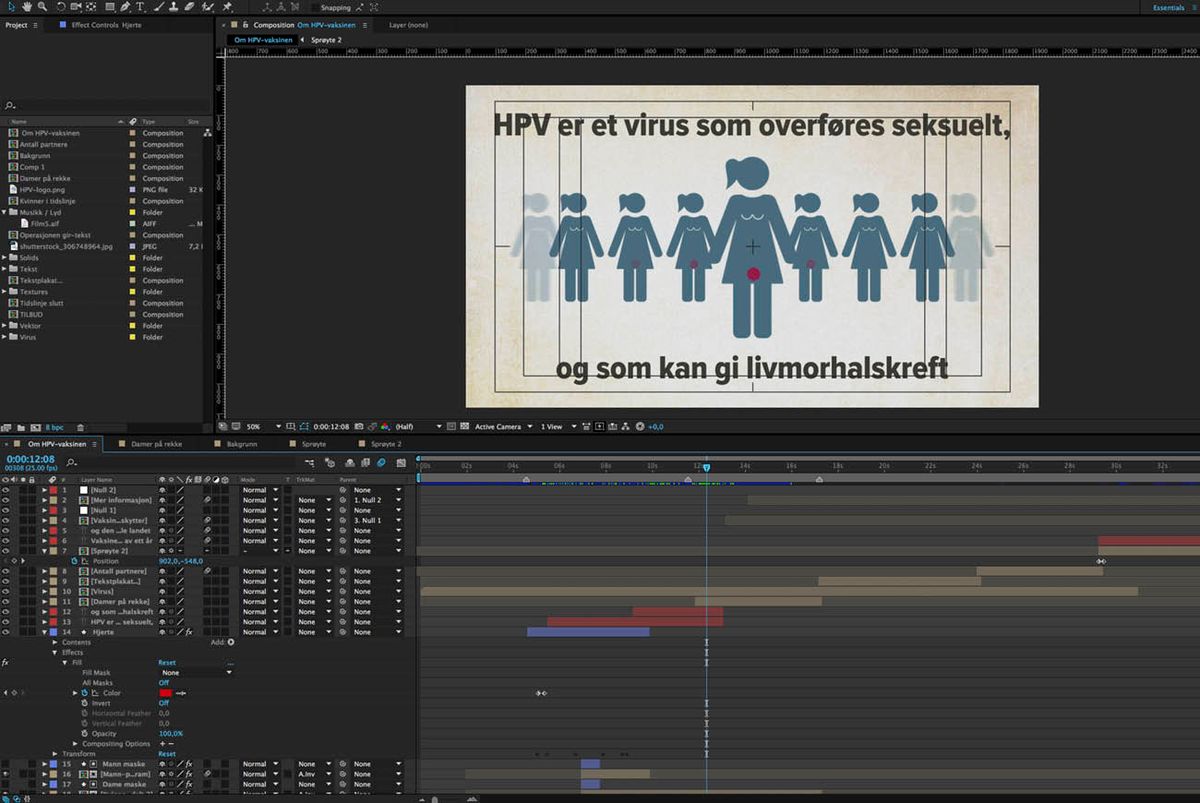Click Reset for the Transform group
Viewport: 1200px width, 803px height.
coord(167,754)
